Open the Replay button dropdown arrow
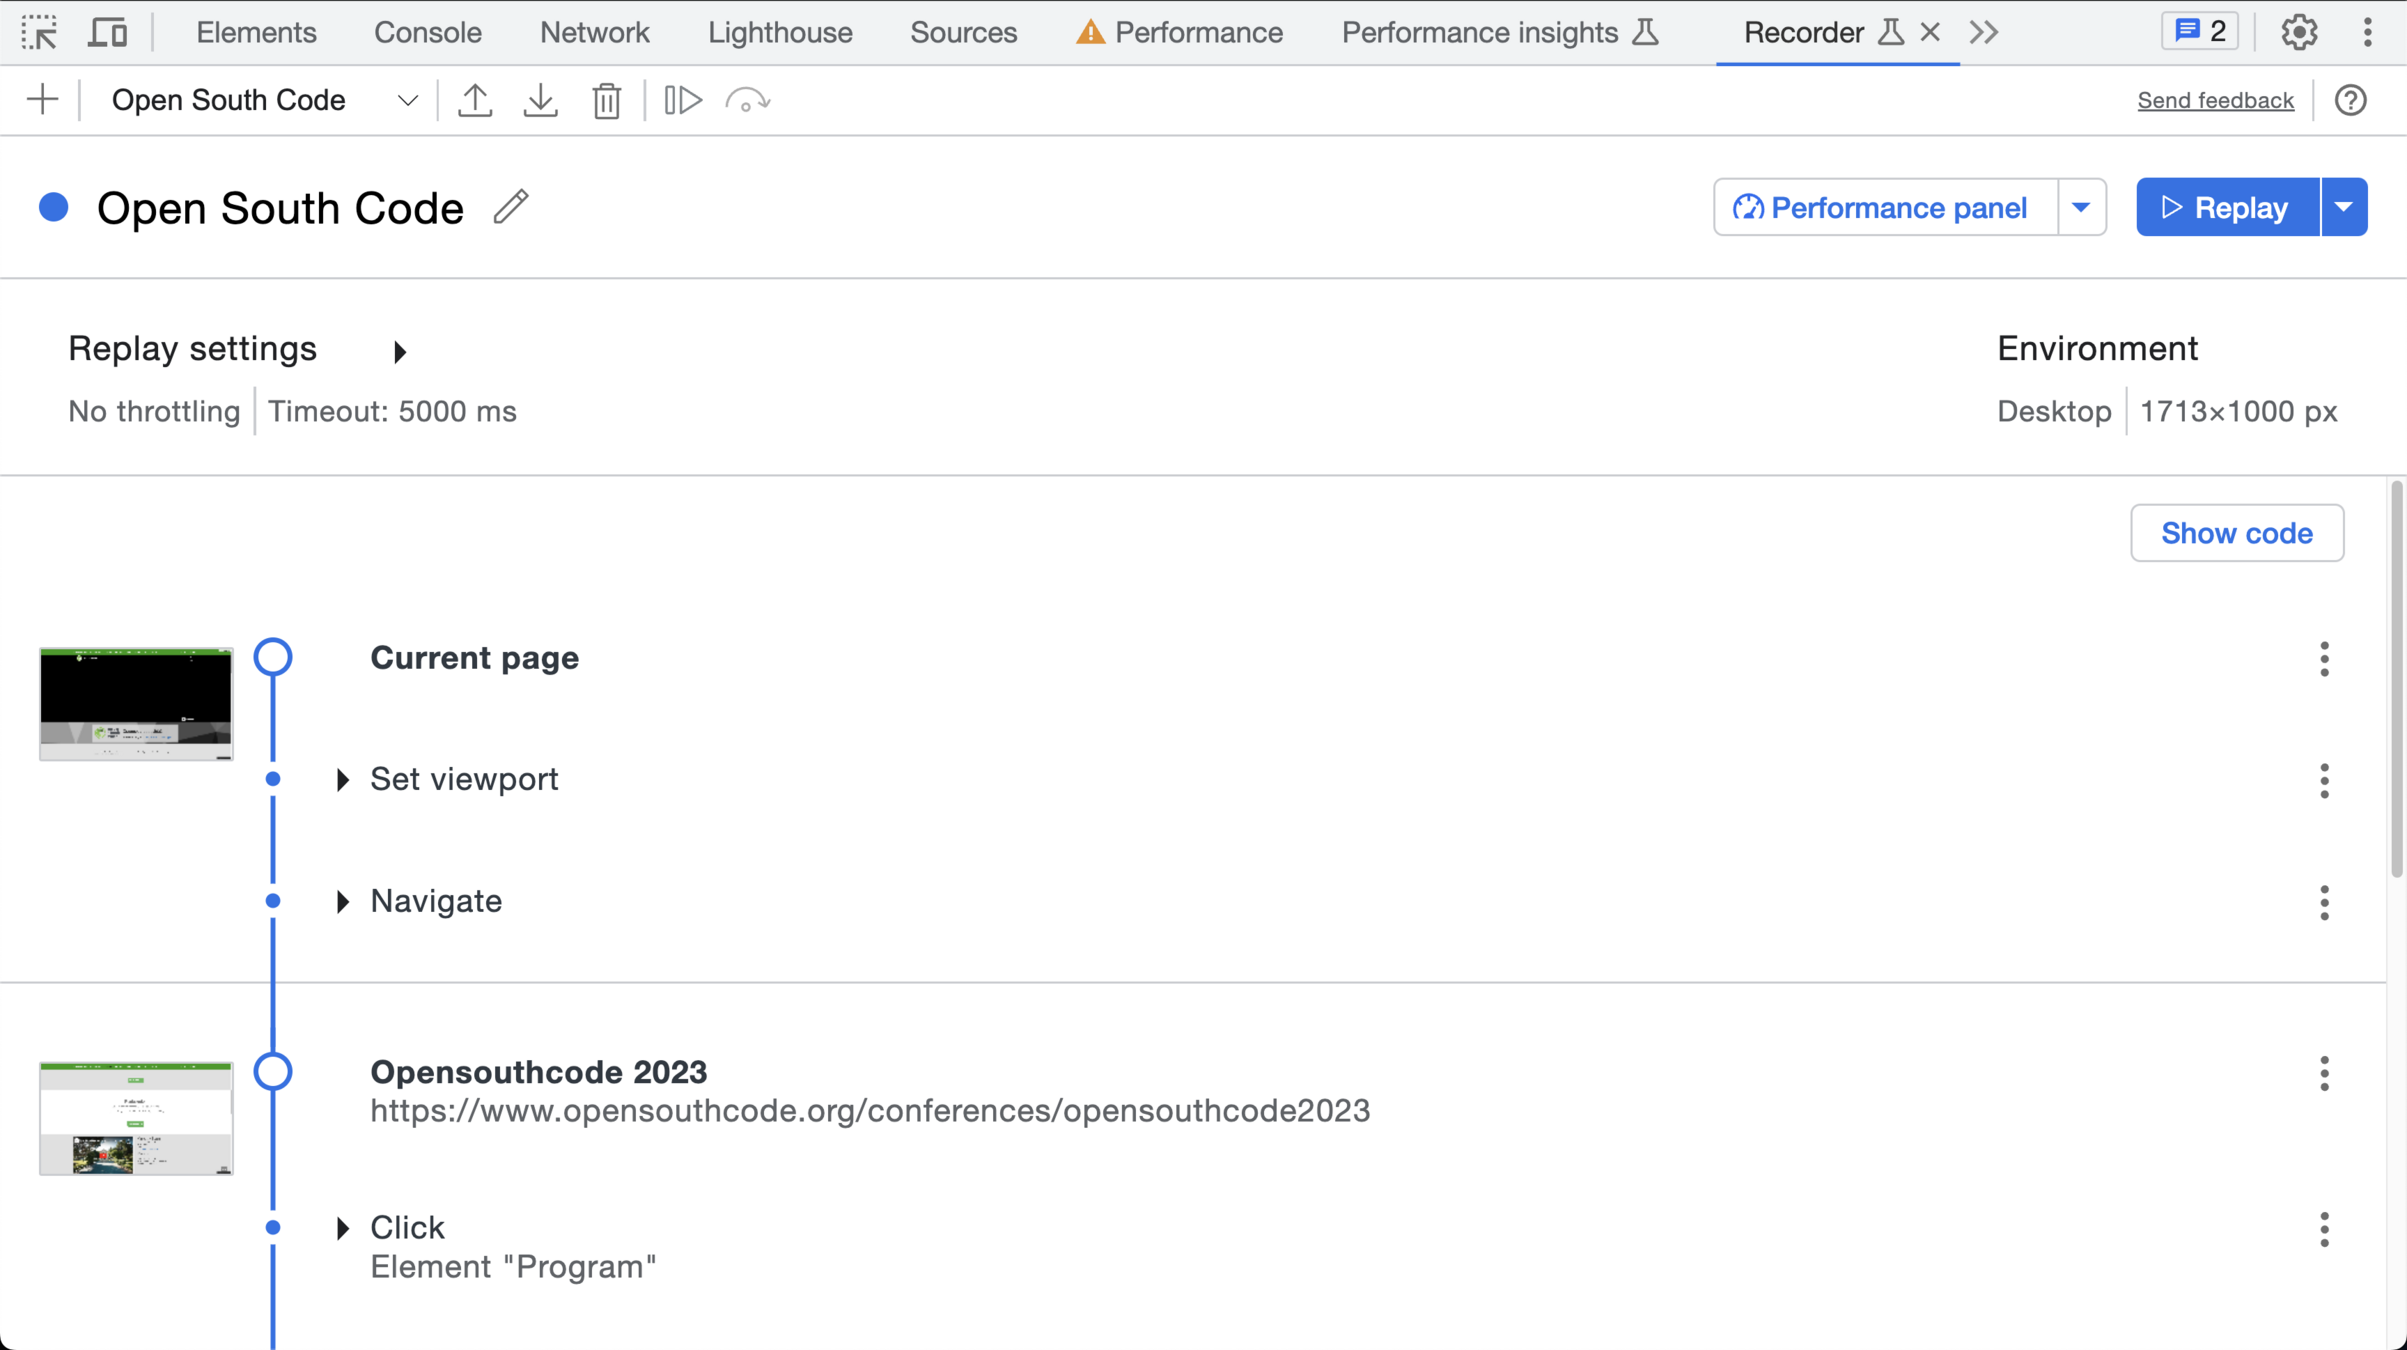This screenshot has width=2407, height=1350. coord(2344,207)
